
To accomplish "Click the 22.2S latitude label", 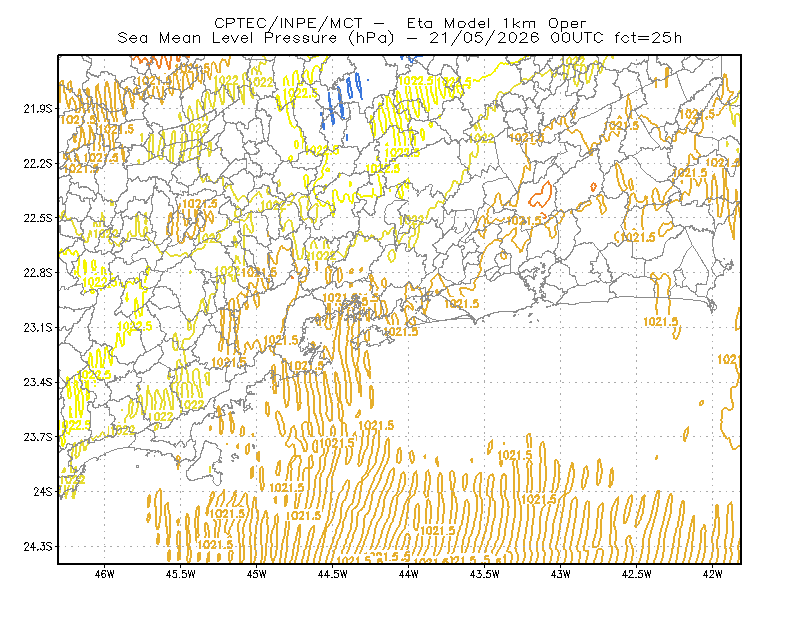I will point(37,163).
